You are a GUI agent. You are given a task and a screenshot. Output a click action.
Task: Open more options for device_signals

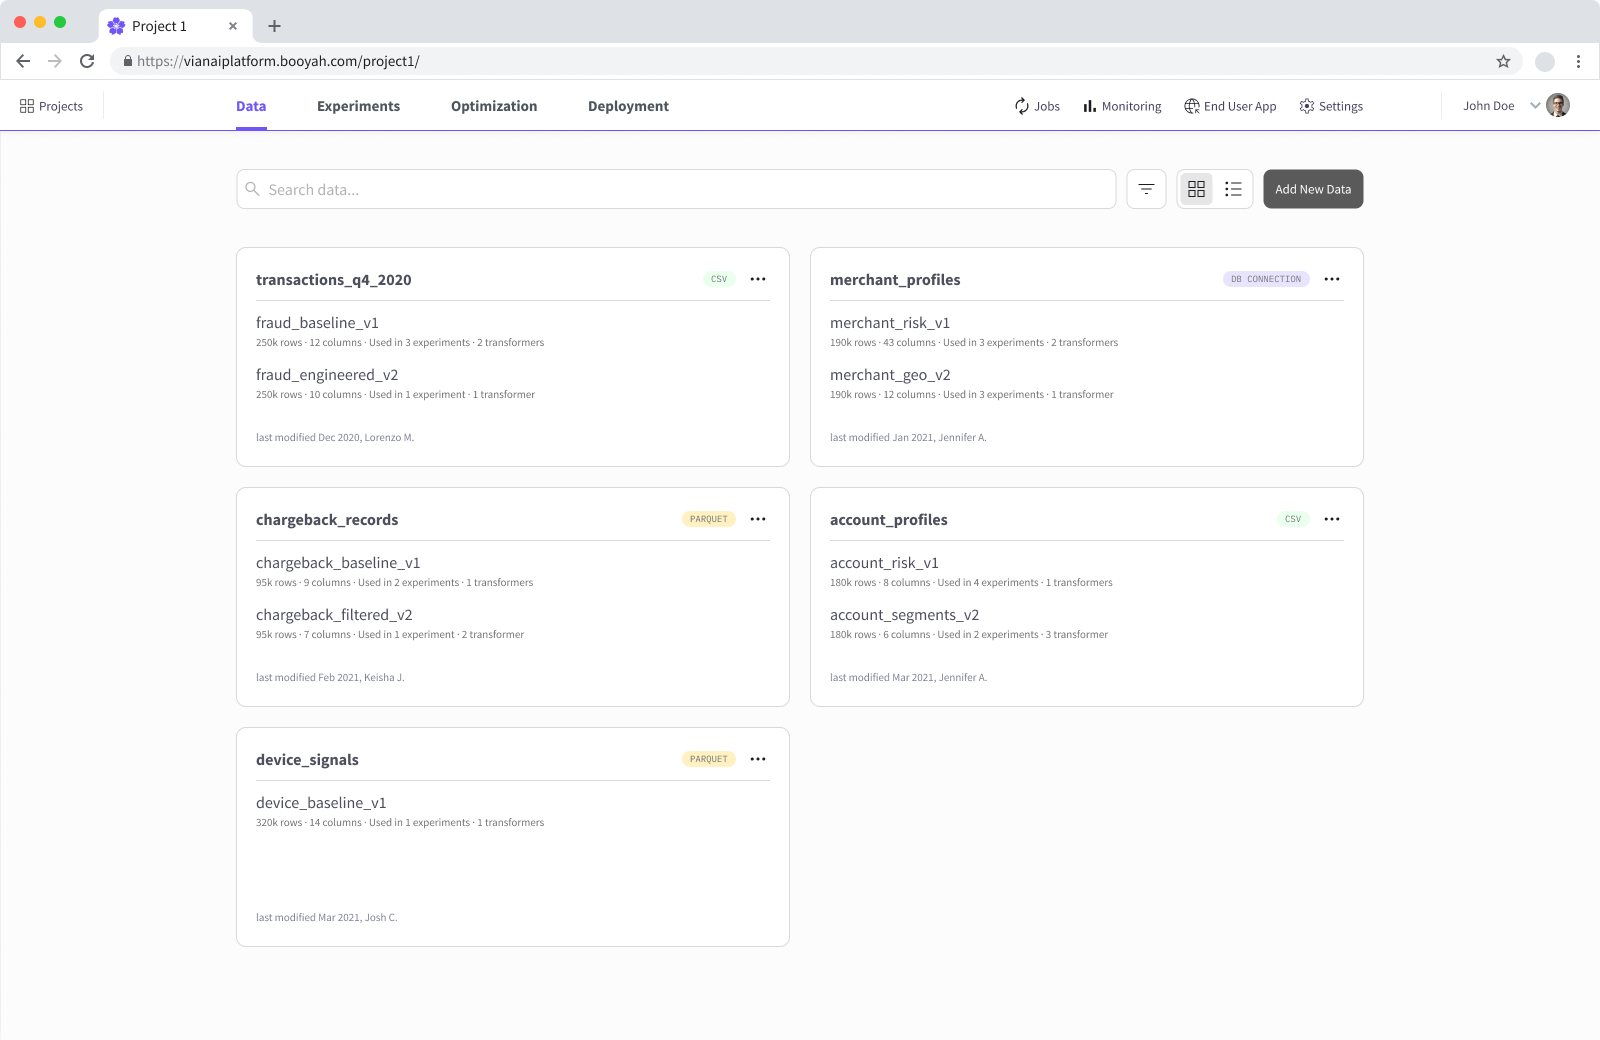click(758, 759)
